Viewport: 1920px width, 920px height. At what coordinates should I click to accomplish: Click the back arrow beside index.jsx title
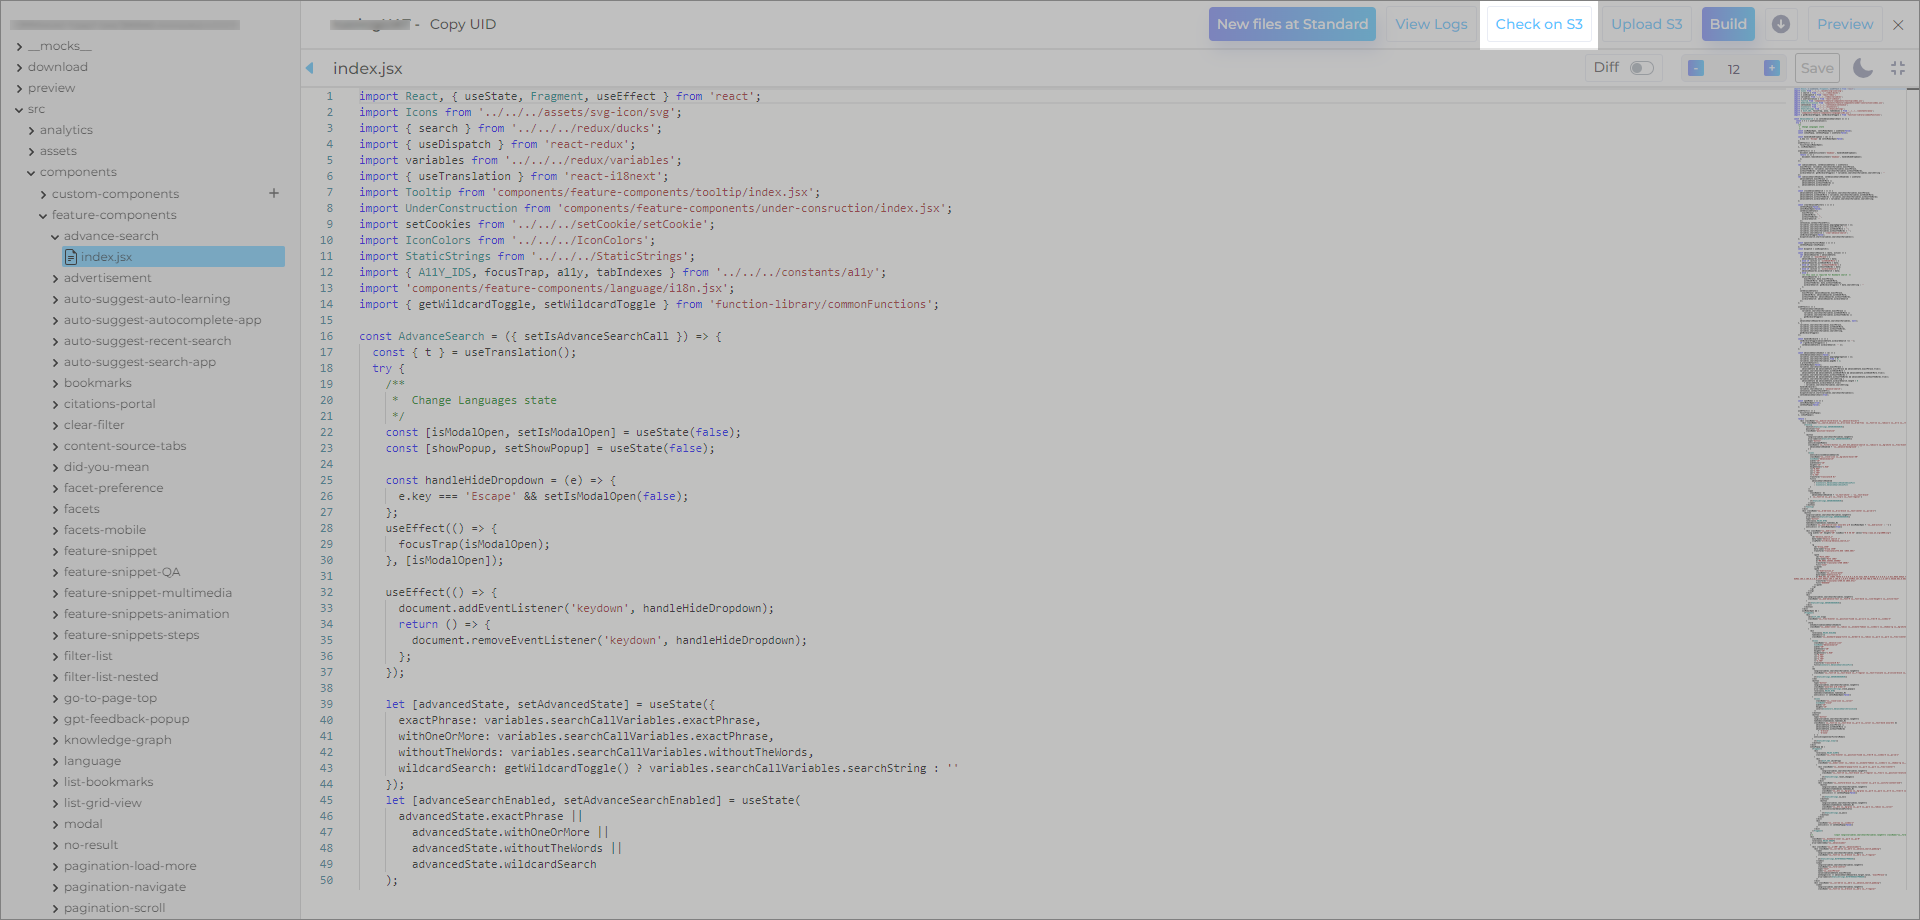310,68
